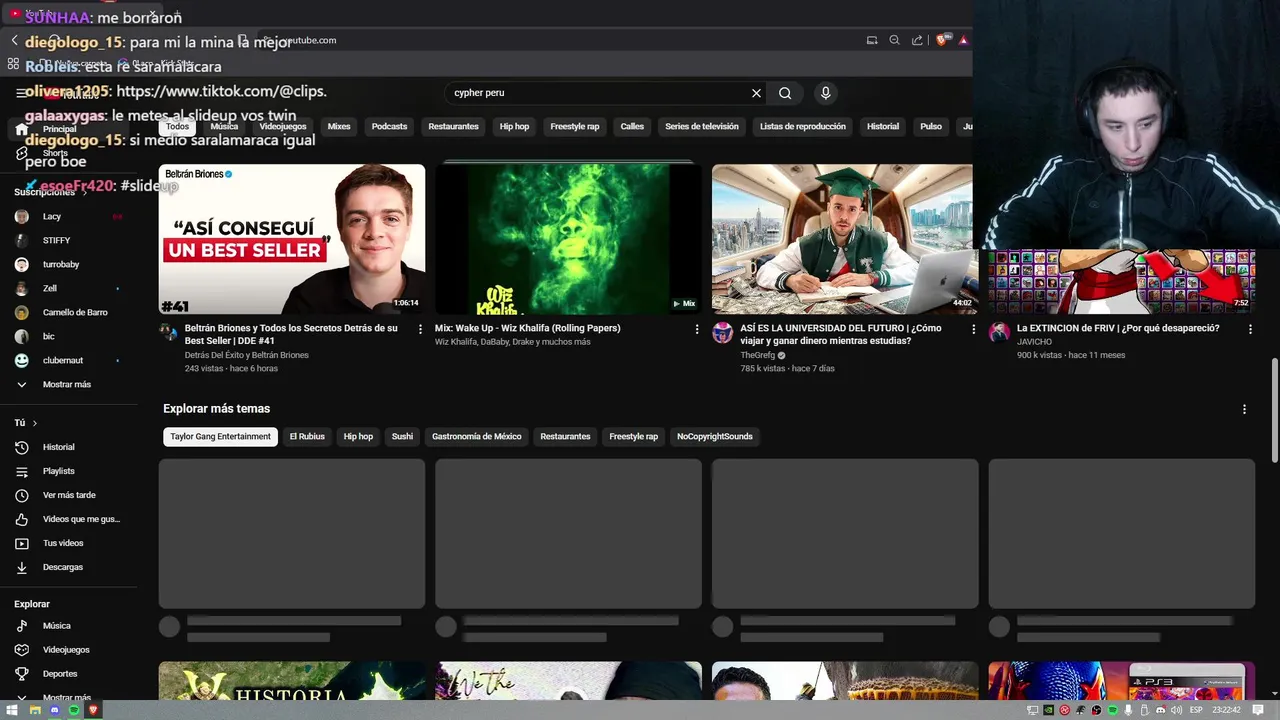Click the share icon in the address bar
Screen dimensions: 1280x720
[x=917, y=40]
